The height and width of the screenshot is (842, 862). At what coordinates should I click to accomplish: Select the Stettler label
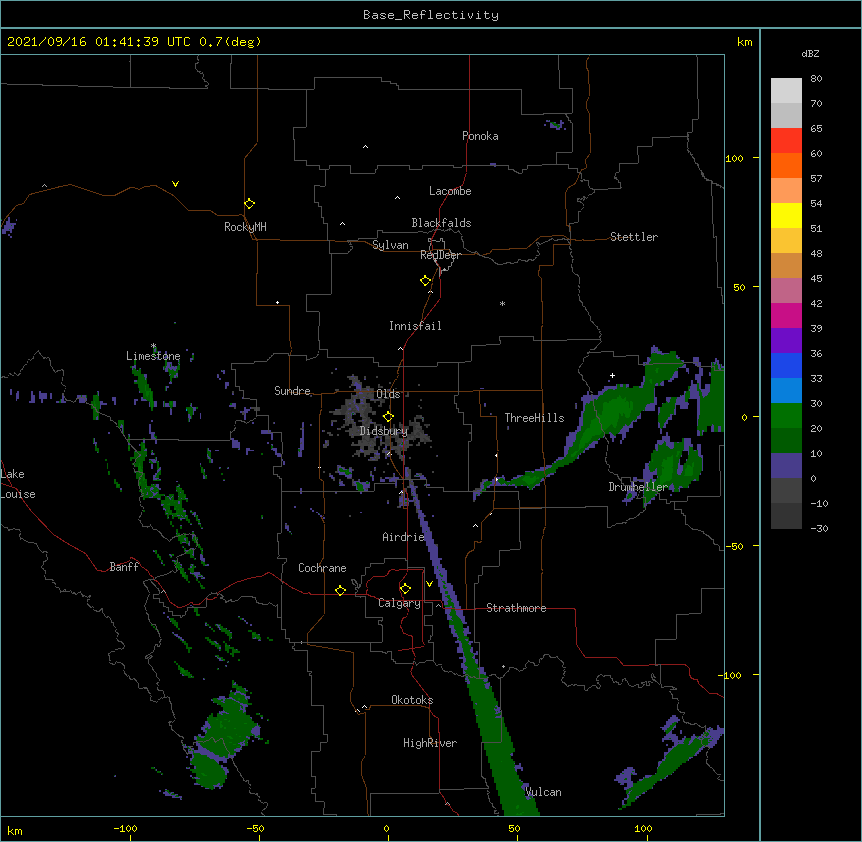[x=634, y=237]
